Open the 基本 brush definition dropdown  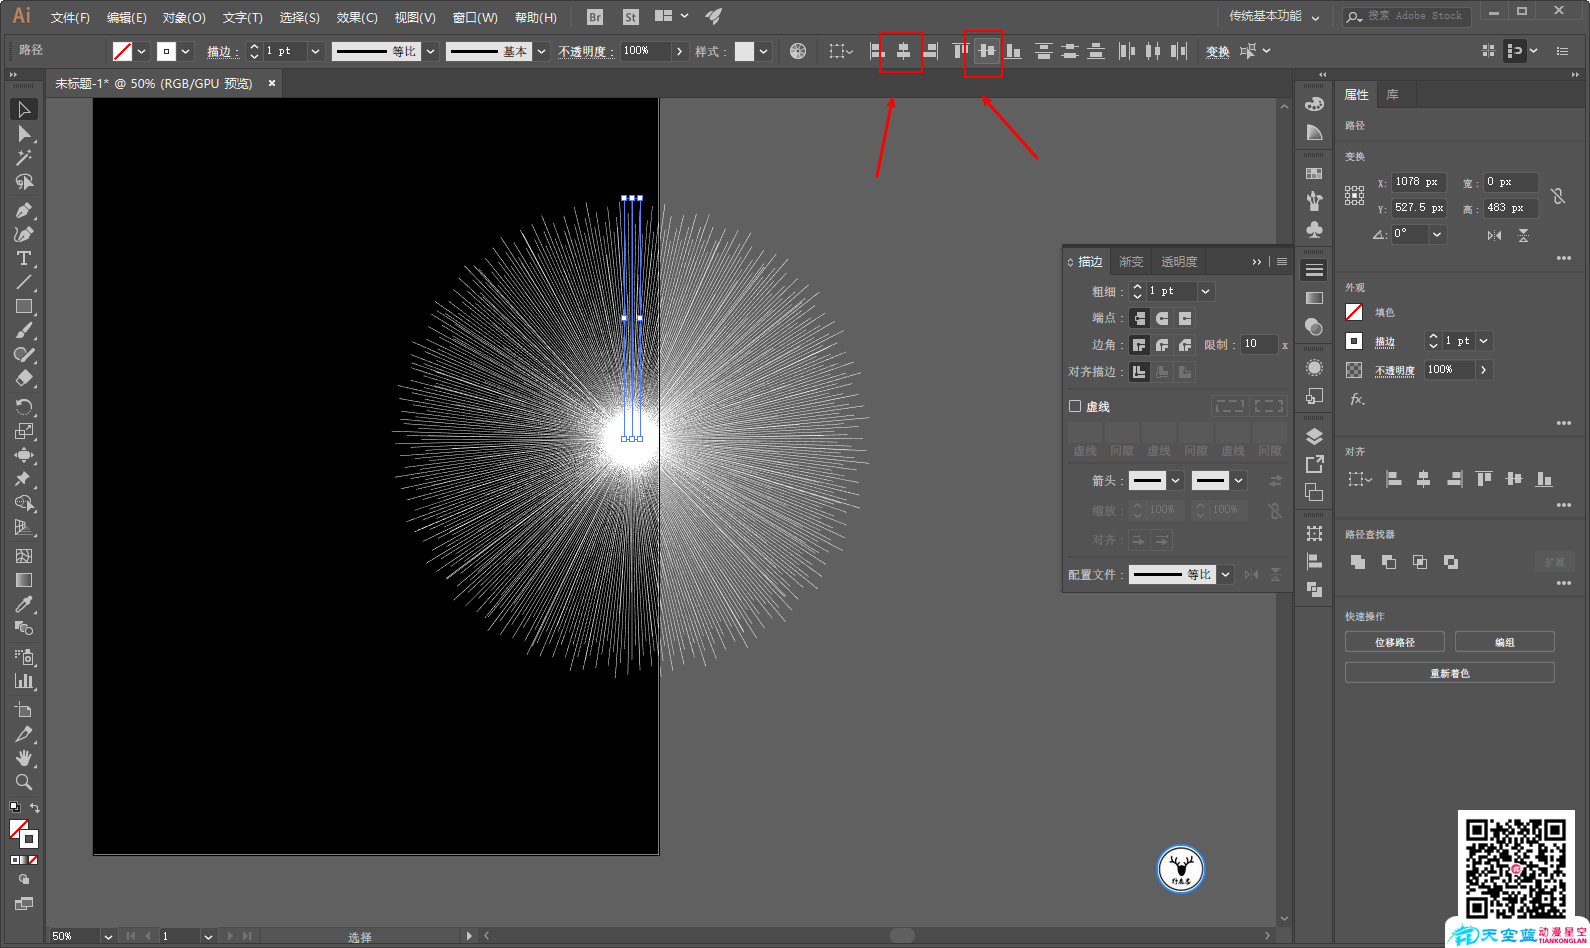click(x=541, y=51)
